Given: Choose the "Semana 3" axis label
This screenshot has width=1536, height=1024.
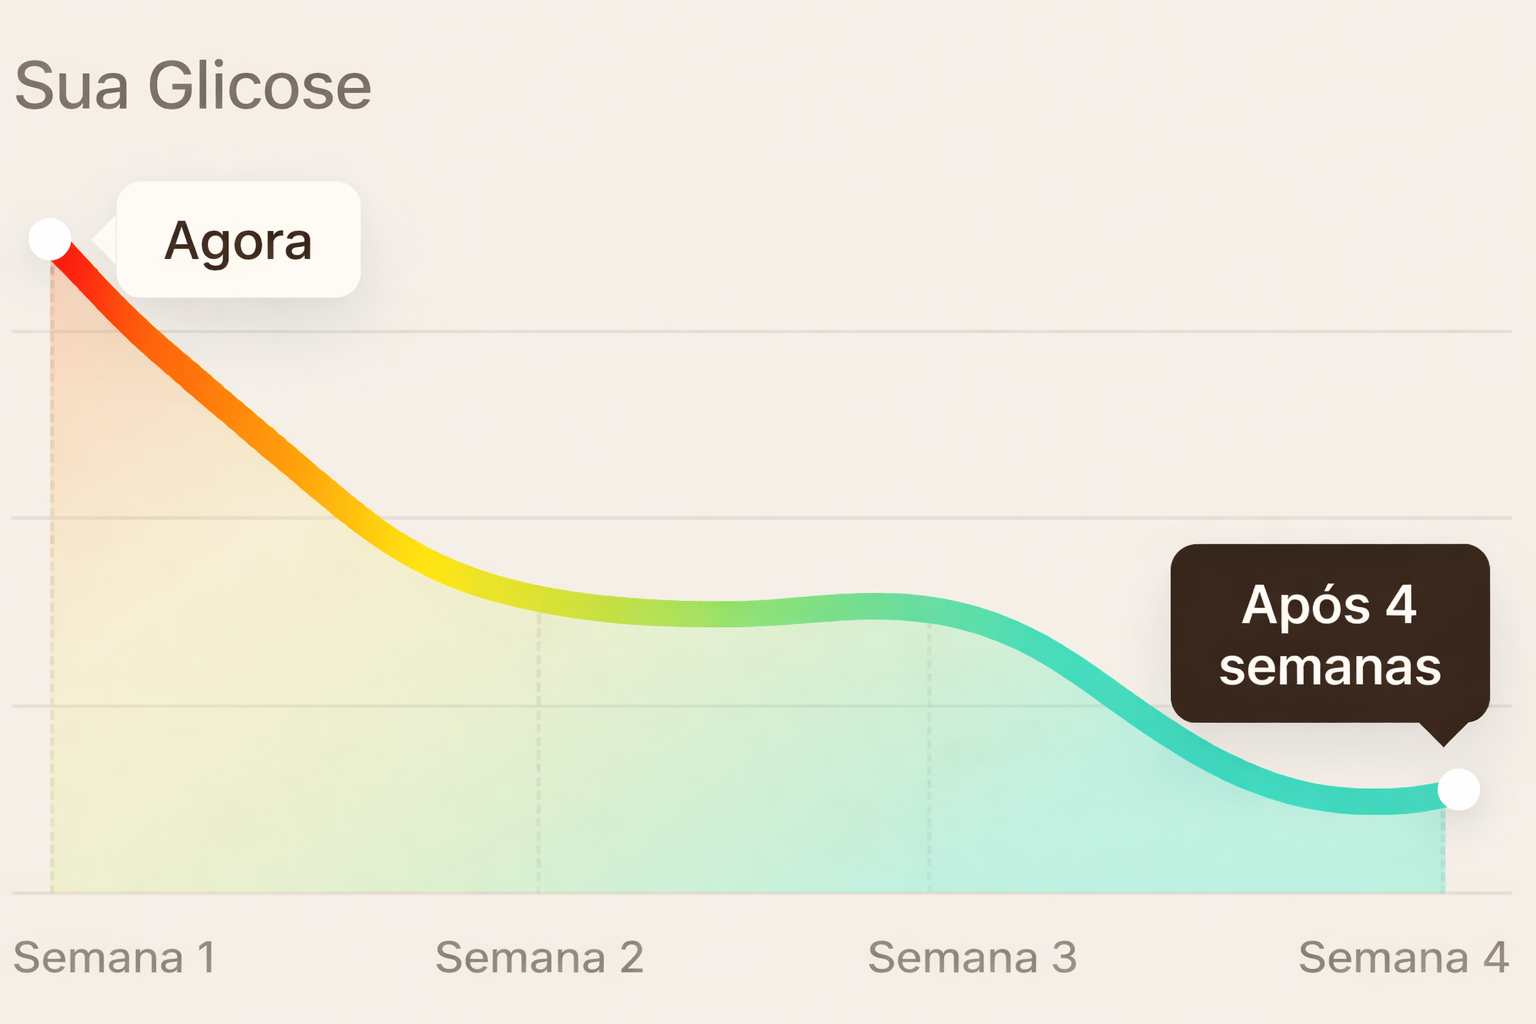Looking at the screenshot, I should [972, 958].
